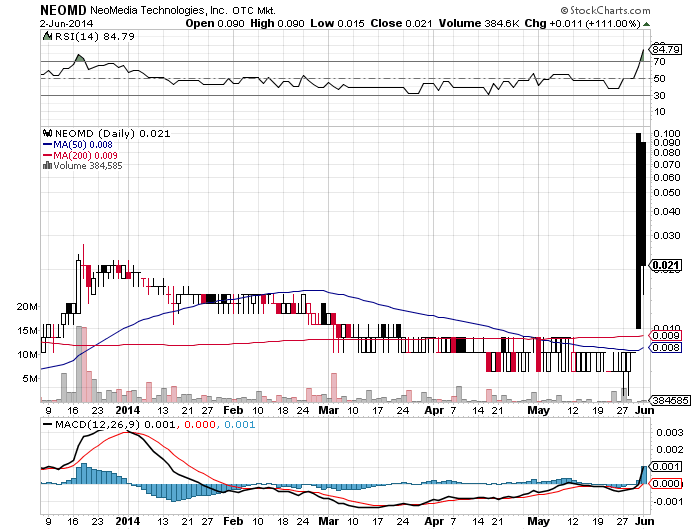Click the MACD(12,26,9) 0.001 legend text
The height and width of the screenshot is (530, 700).
click(115, 424)
